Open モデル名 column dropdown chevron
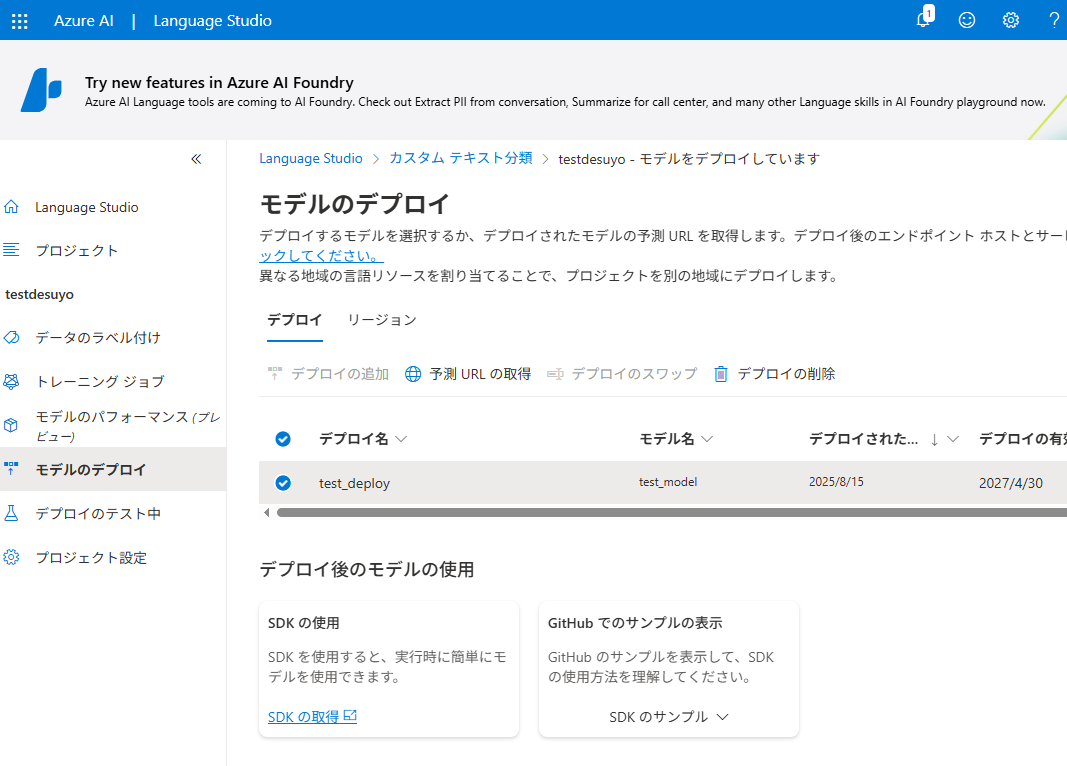This screenshot has height=766, width=1067. [x=707, y=439]
